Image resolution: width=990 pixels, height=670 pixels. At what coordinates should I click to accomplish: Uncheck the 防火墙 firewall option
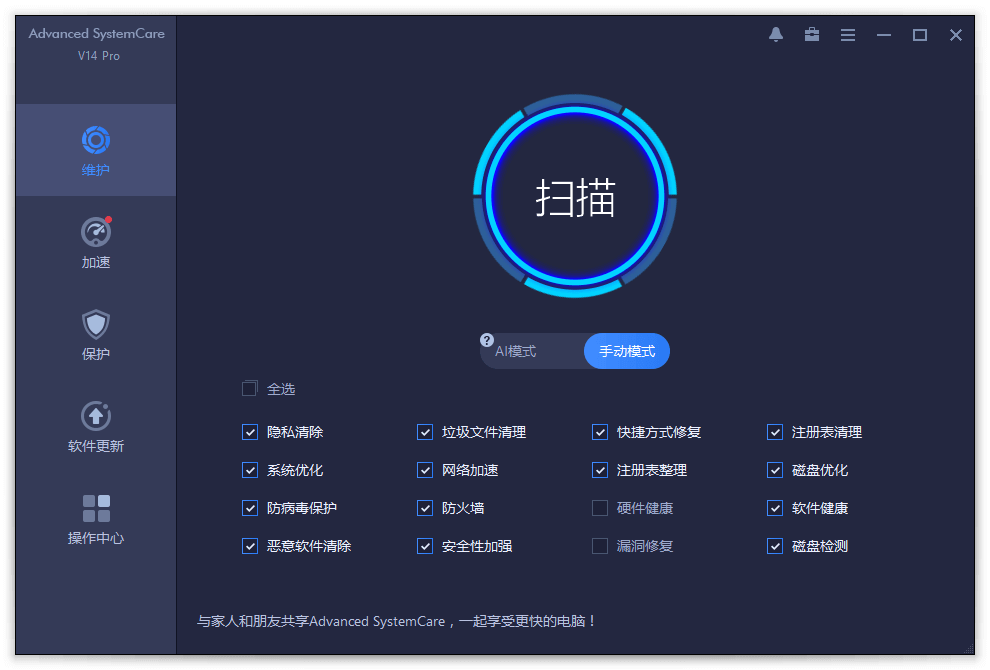pyautogui.click(x=424, y=508)
